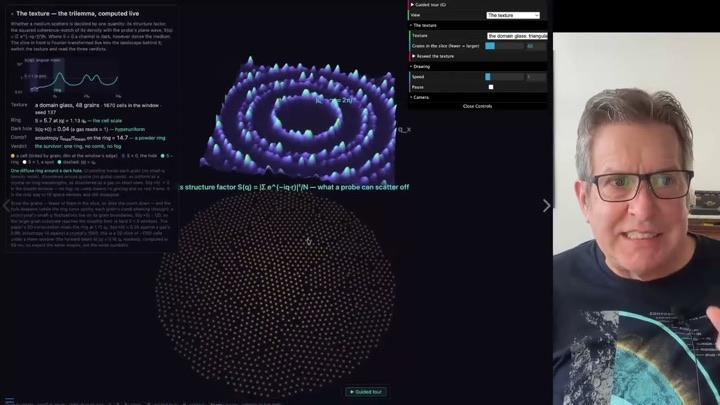This screenshot has height=405, width=720.
Task: Click the dotted grain slice disk
Action: (x=275, y=294)
